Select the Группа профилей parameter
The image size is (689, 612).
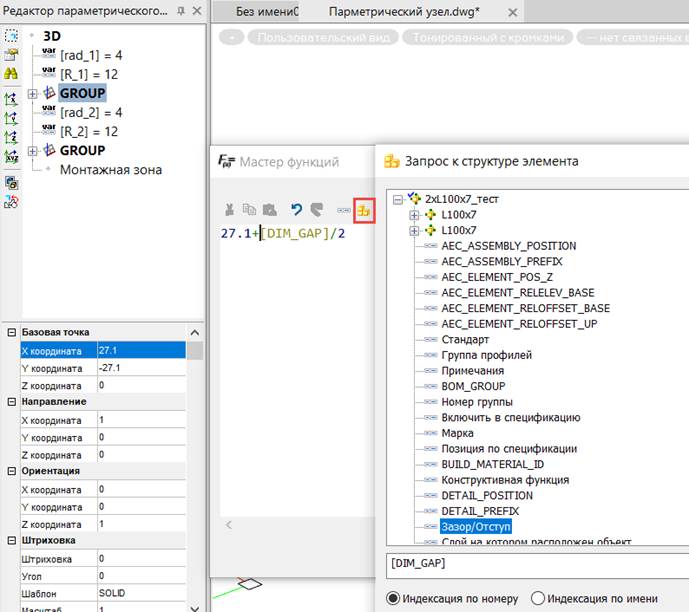486,355
